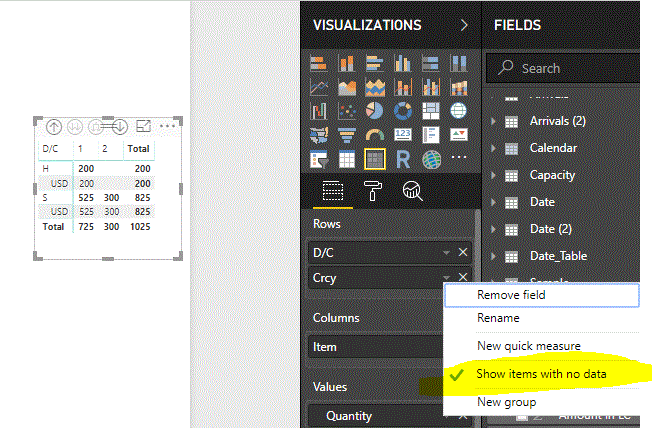The image size is (652, 428).
Task: Click drill up arrow on matrix visual
Action: click(54, 127)
